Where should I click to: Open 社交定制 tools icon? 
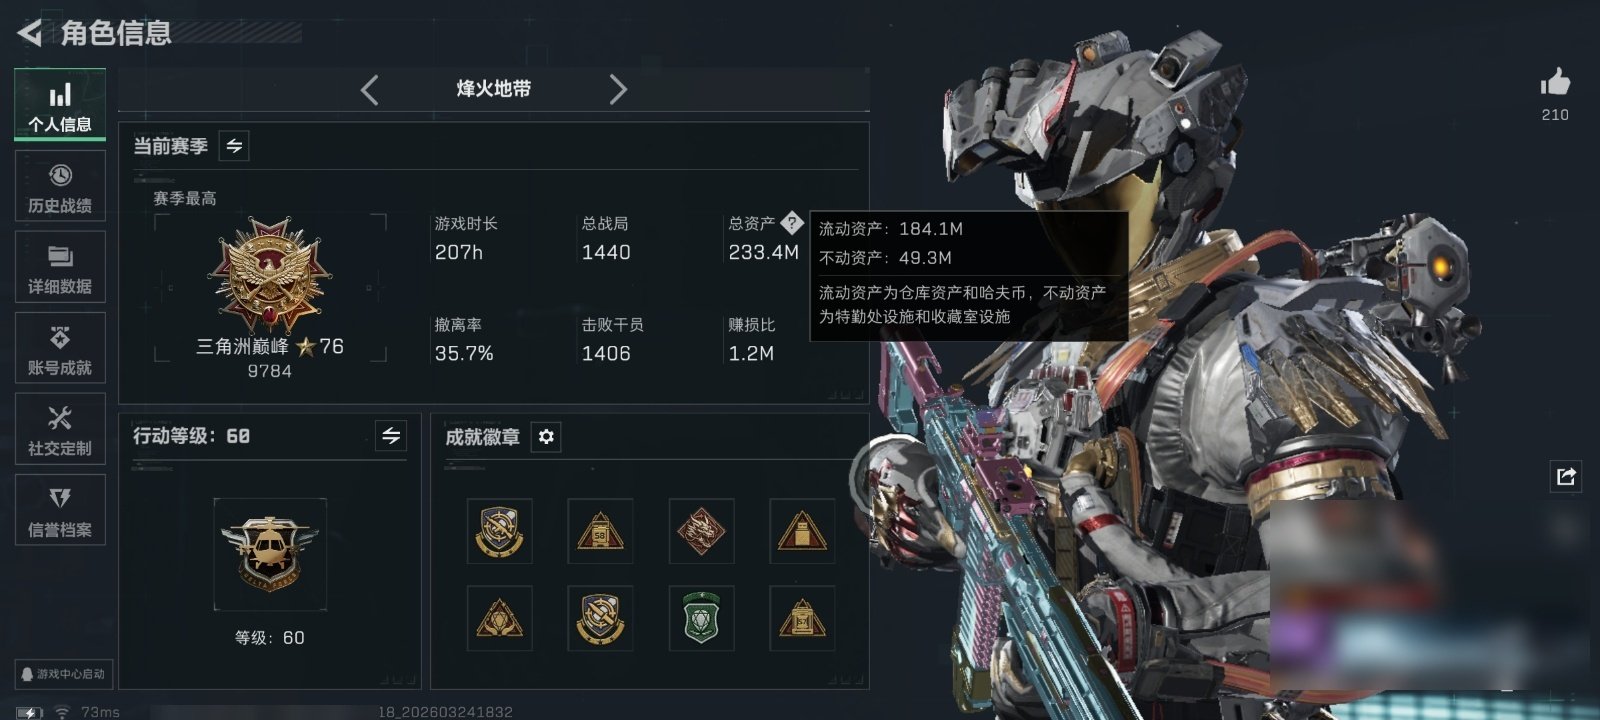[60, 429]
